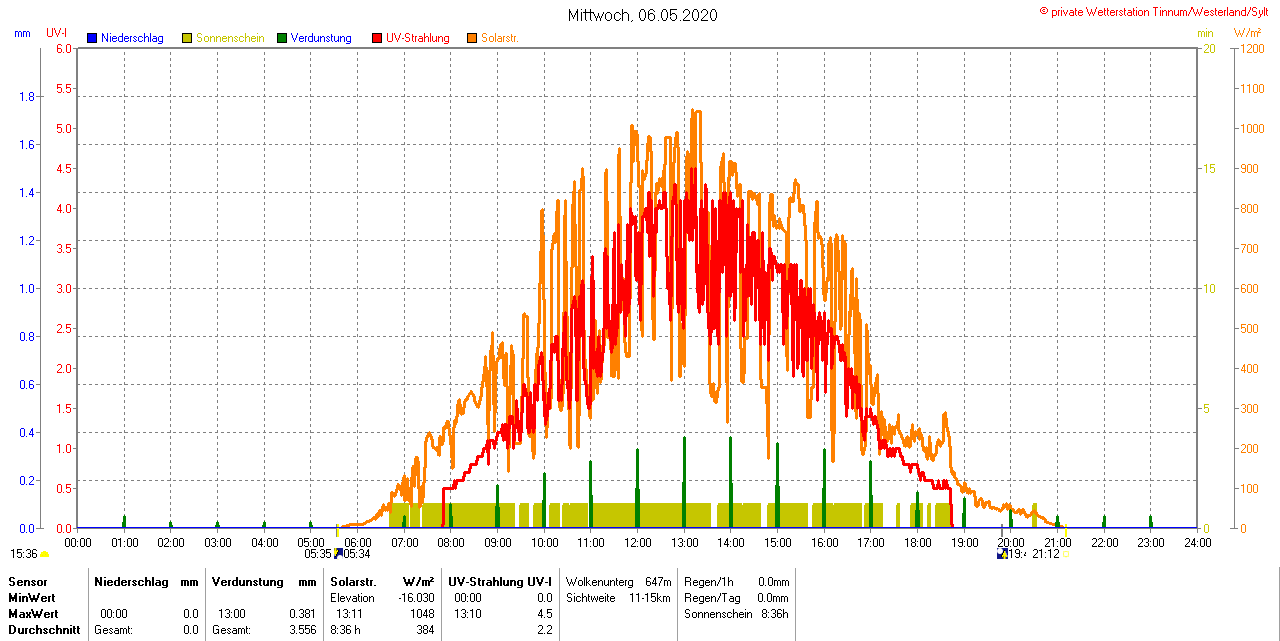This screenshot has height=641, width=1280.
Task: Click the Durchschnitt row label
Action: click(x=44, y=630)
